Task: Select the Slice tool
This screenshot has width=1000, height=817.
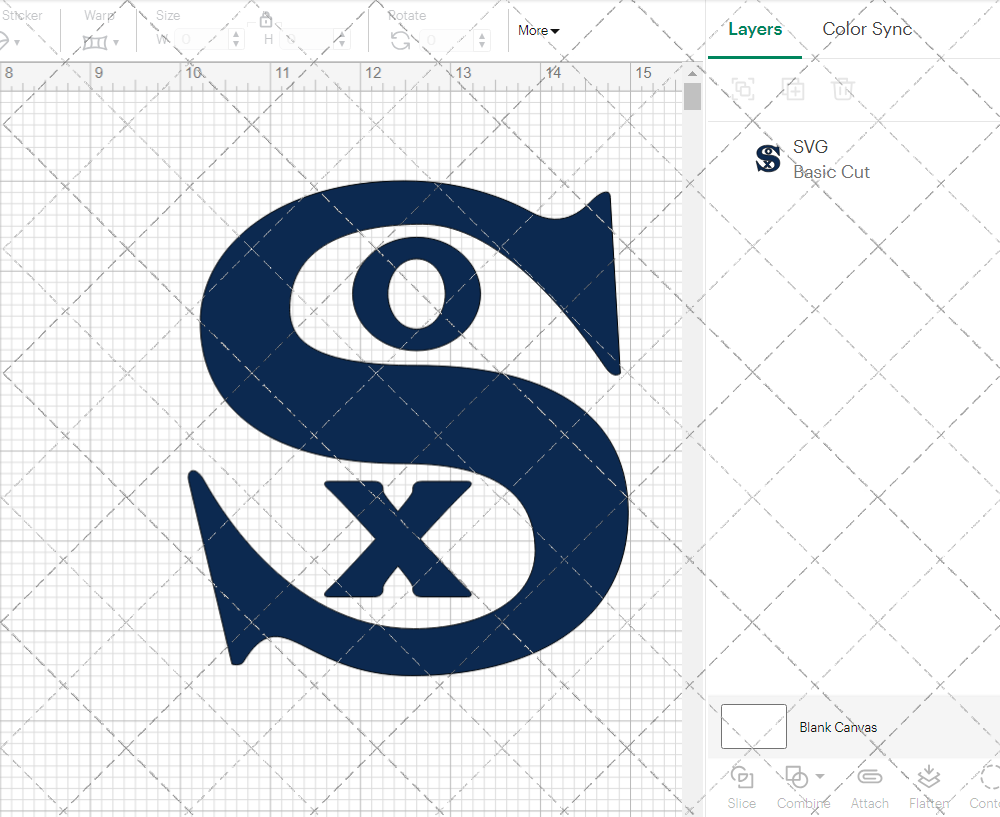Action: coord(742,785)
